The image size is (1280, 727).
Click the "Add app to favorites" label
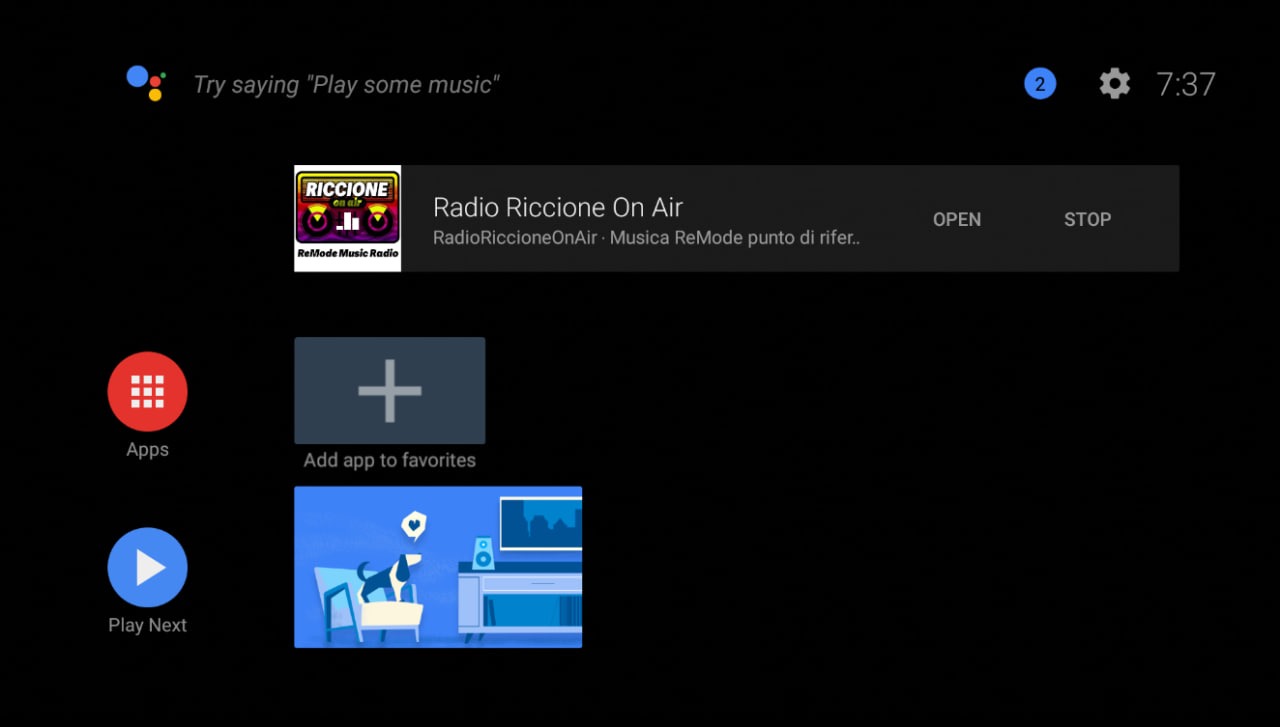coord(390,460)
